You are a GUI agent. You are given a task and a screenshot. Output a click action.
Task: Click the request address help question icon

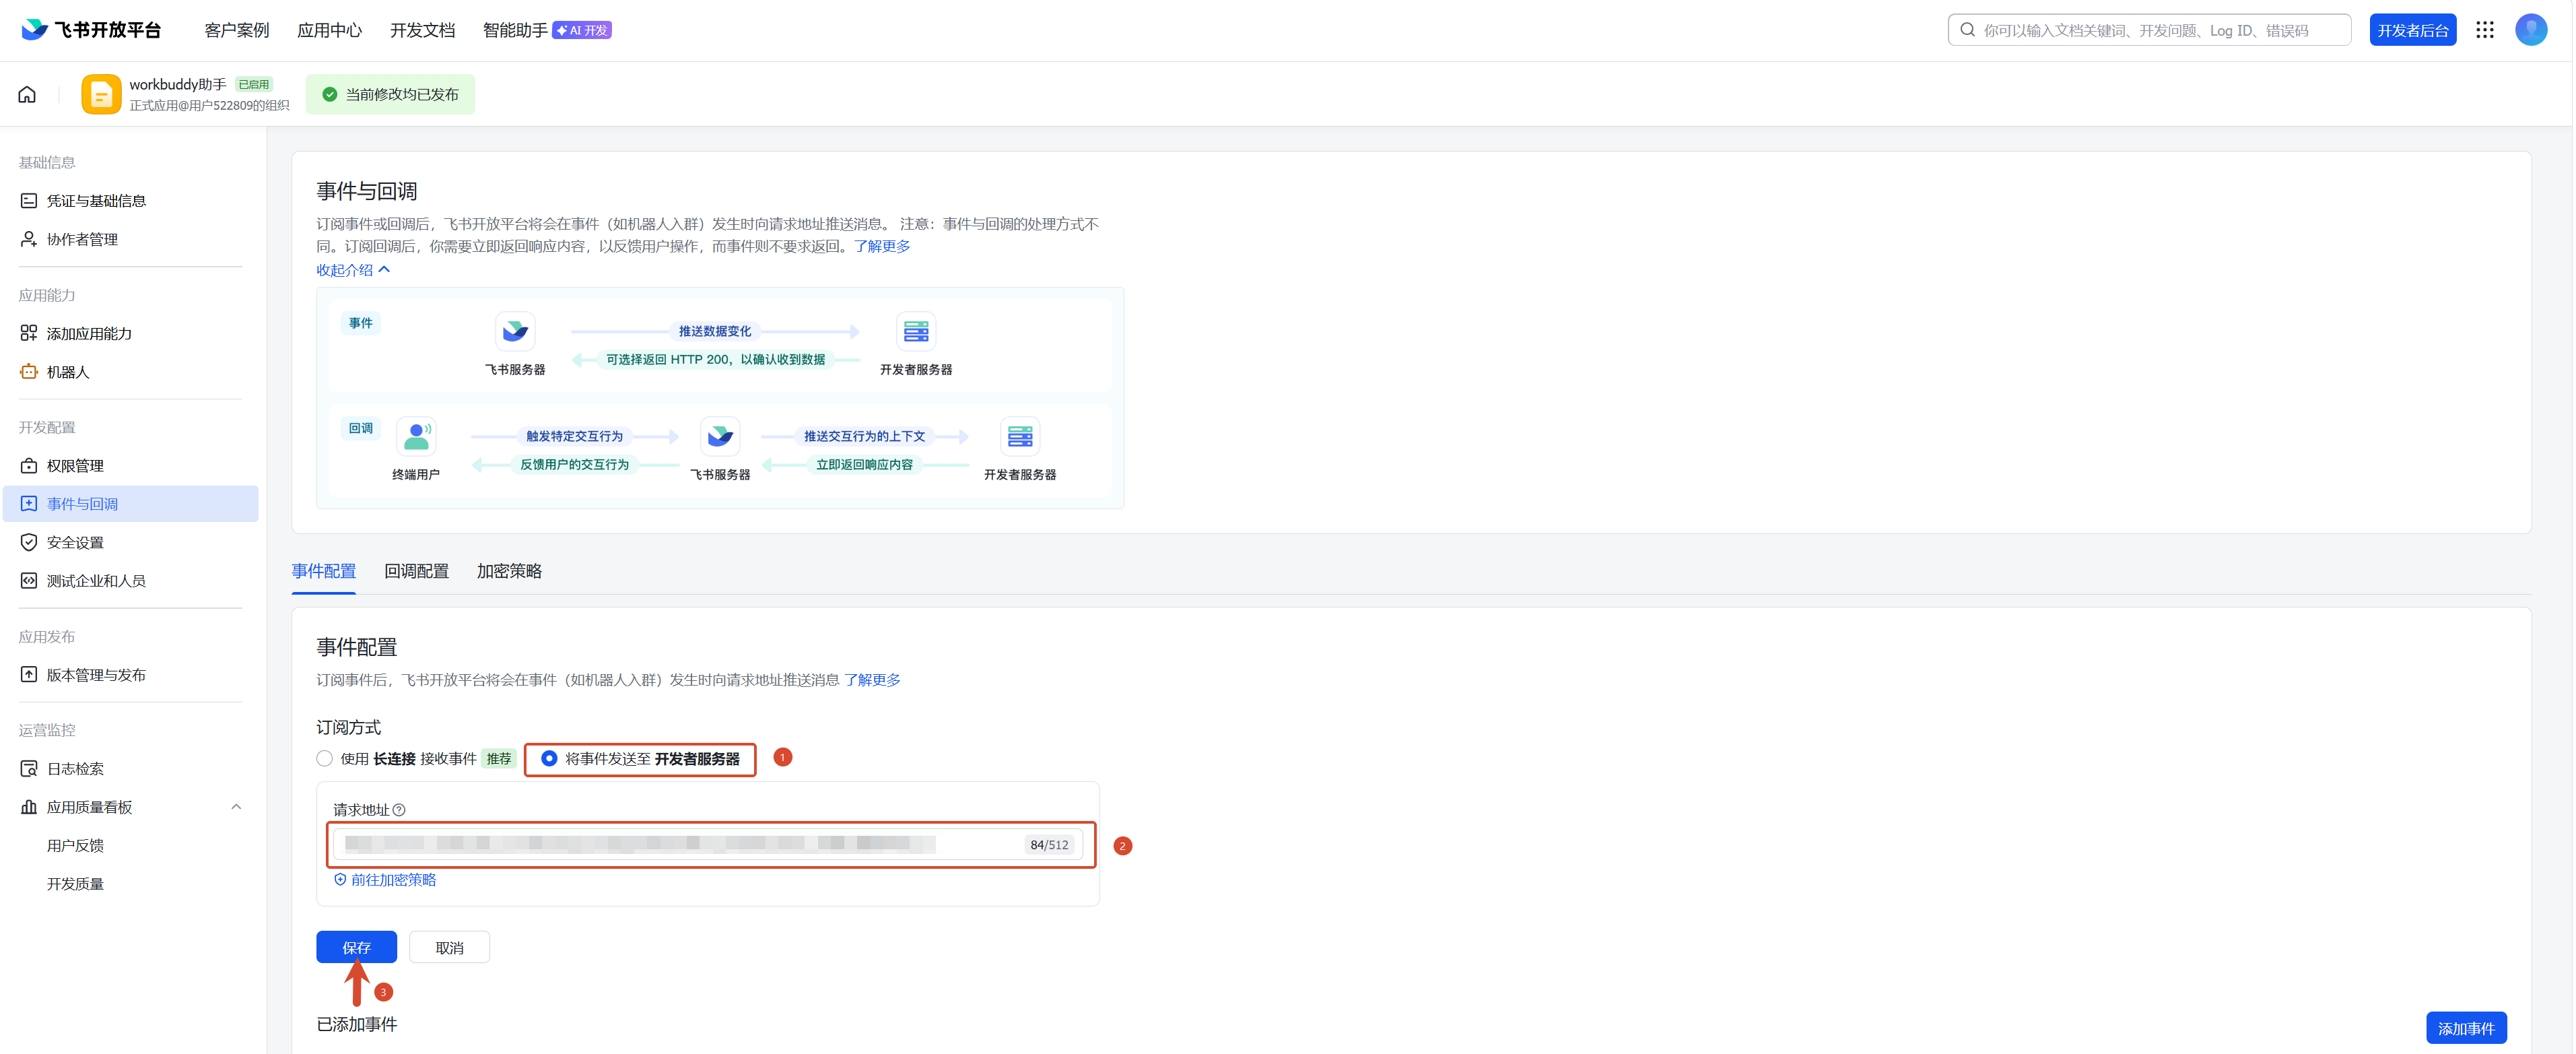(x=399, y=810)
